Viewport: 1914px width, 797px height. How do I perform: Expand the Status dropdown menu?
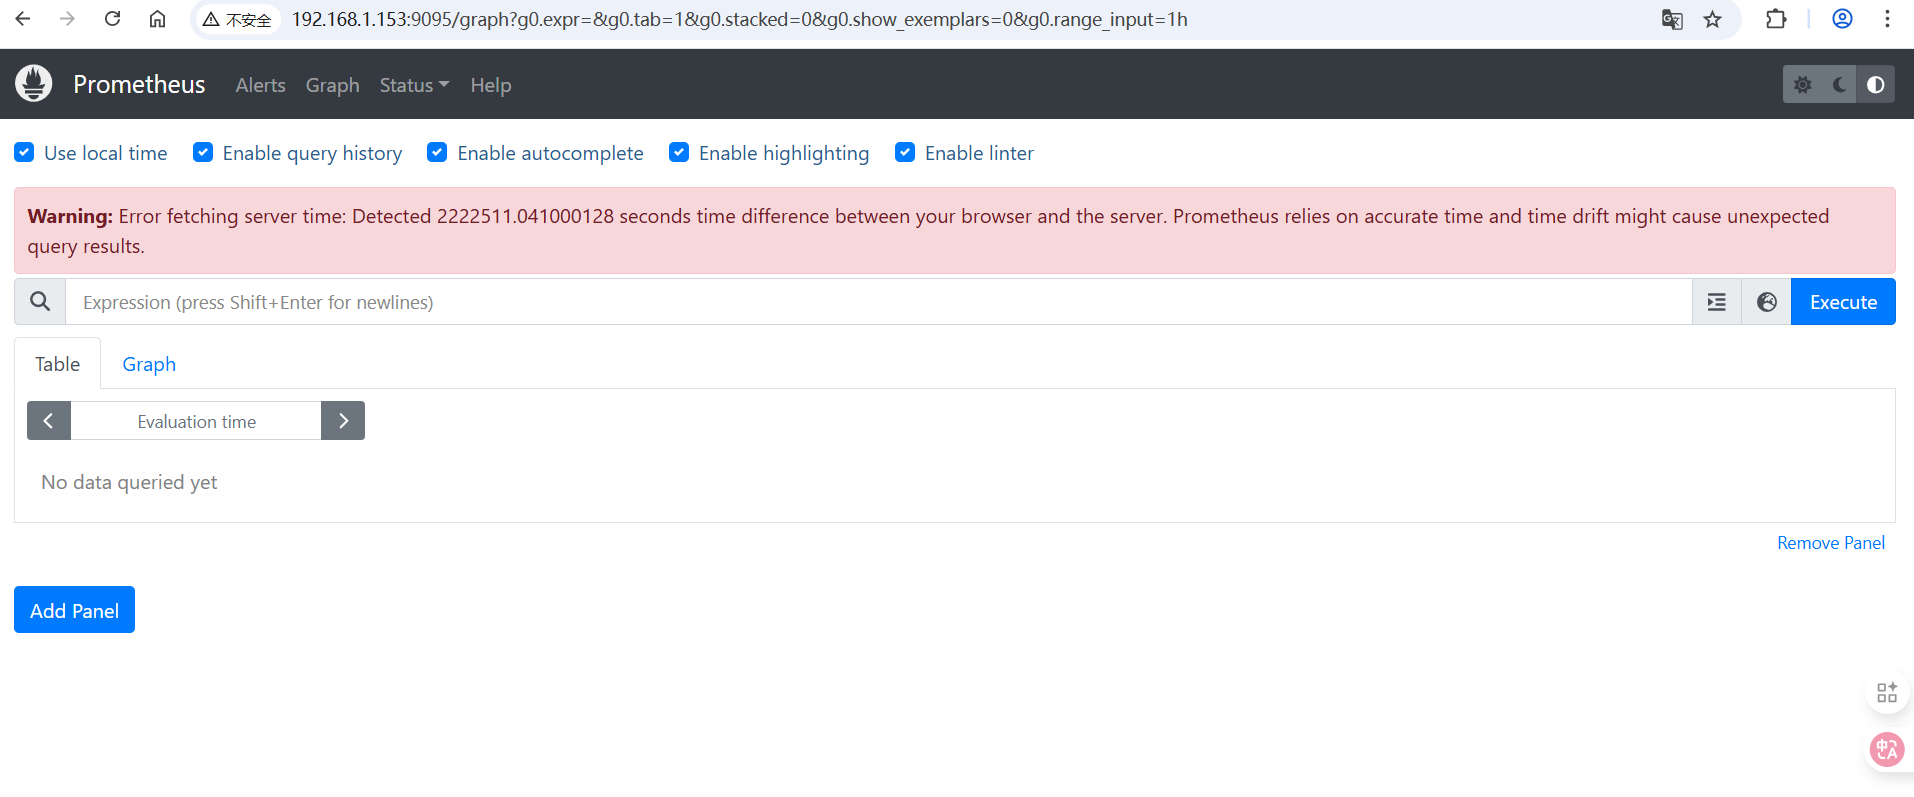414,85
